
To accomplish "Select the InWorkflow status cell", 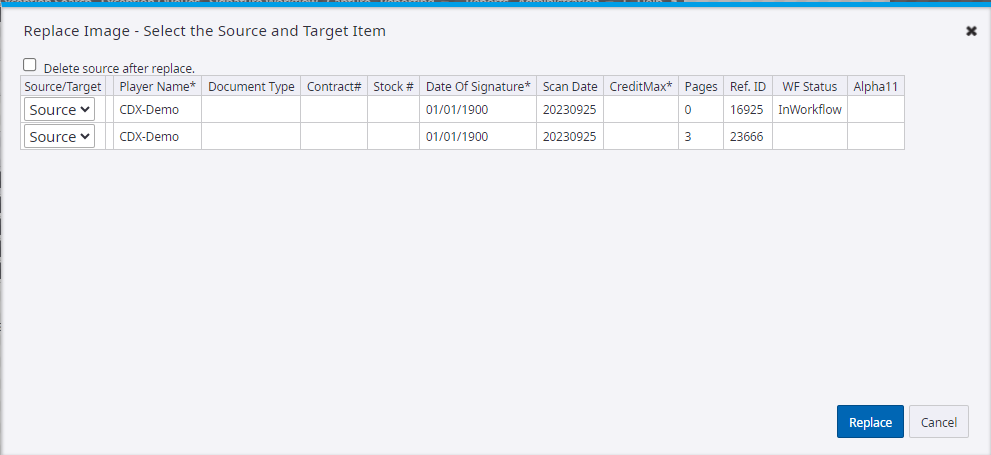I will pyautogui.click(x=810, y=109).
